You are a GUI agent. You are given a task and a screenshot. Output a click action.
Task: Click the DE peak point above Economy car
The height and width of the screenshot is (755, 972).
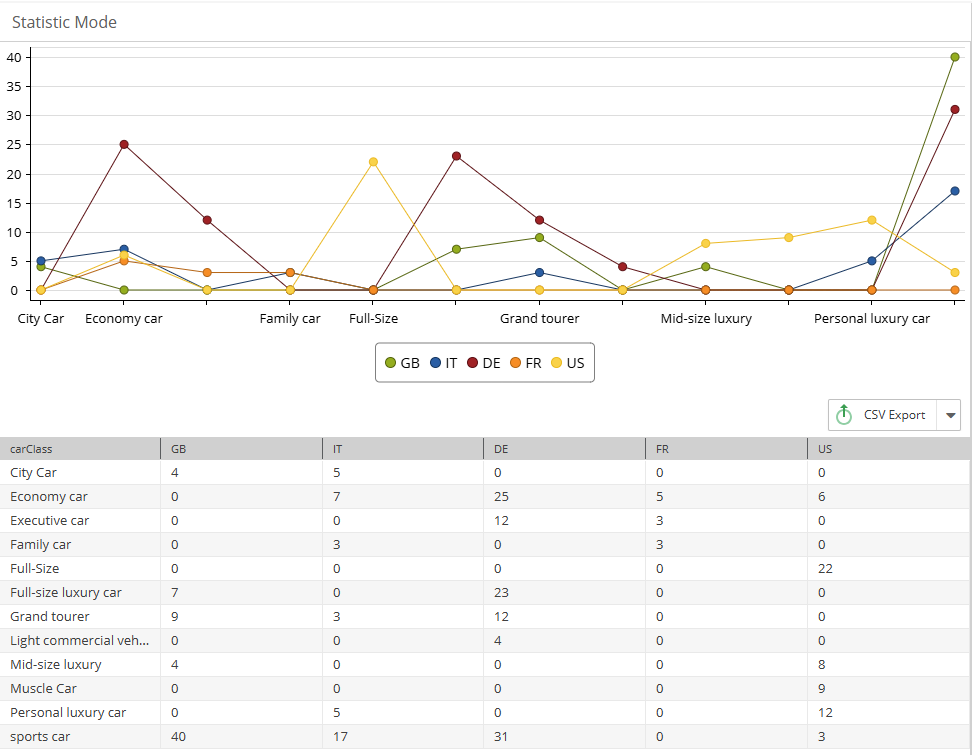[x=124, y=144]
